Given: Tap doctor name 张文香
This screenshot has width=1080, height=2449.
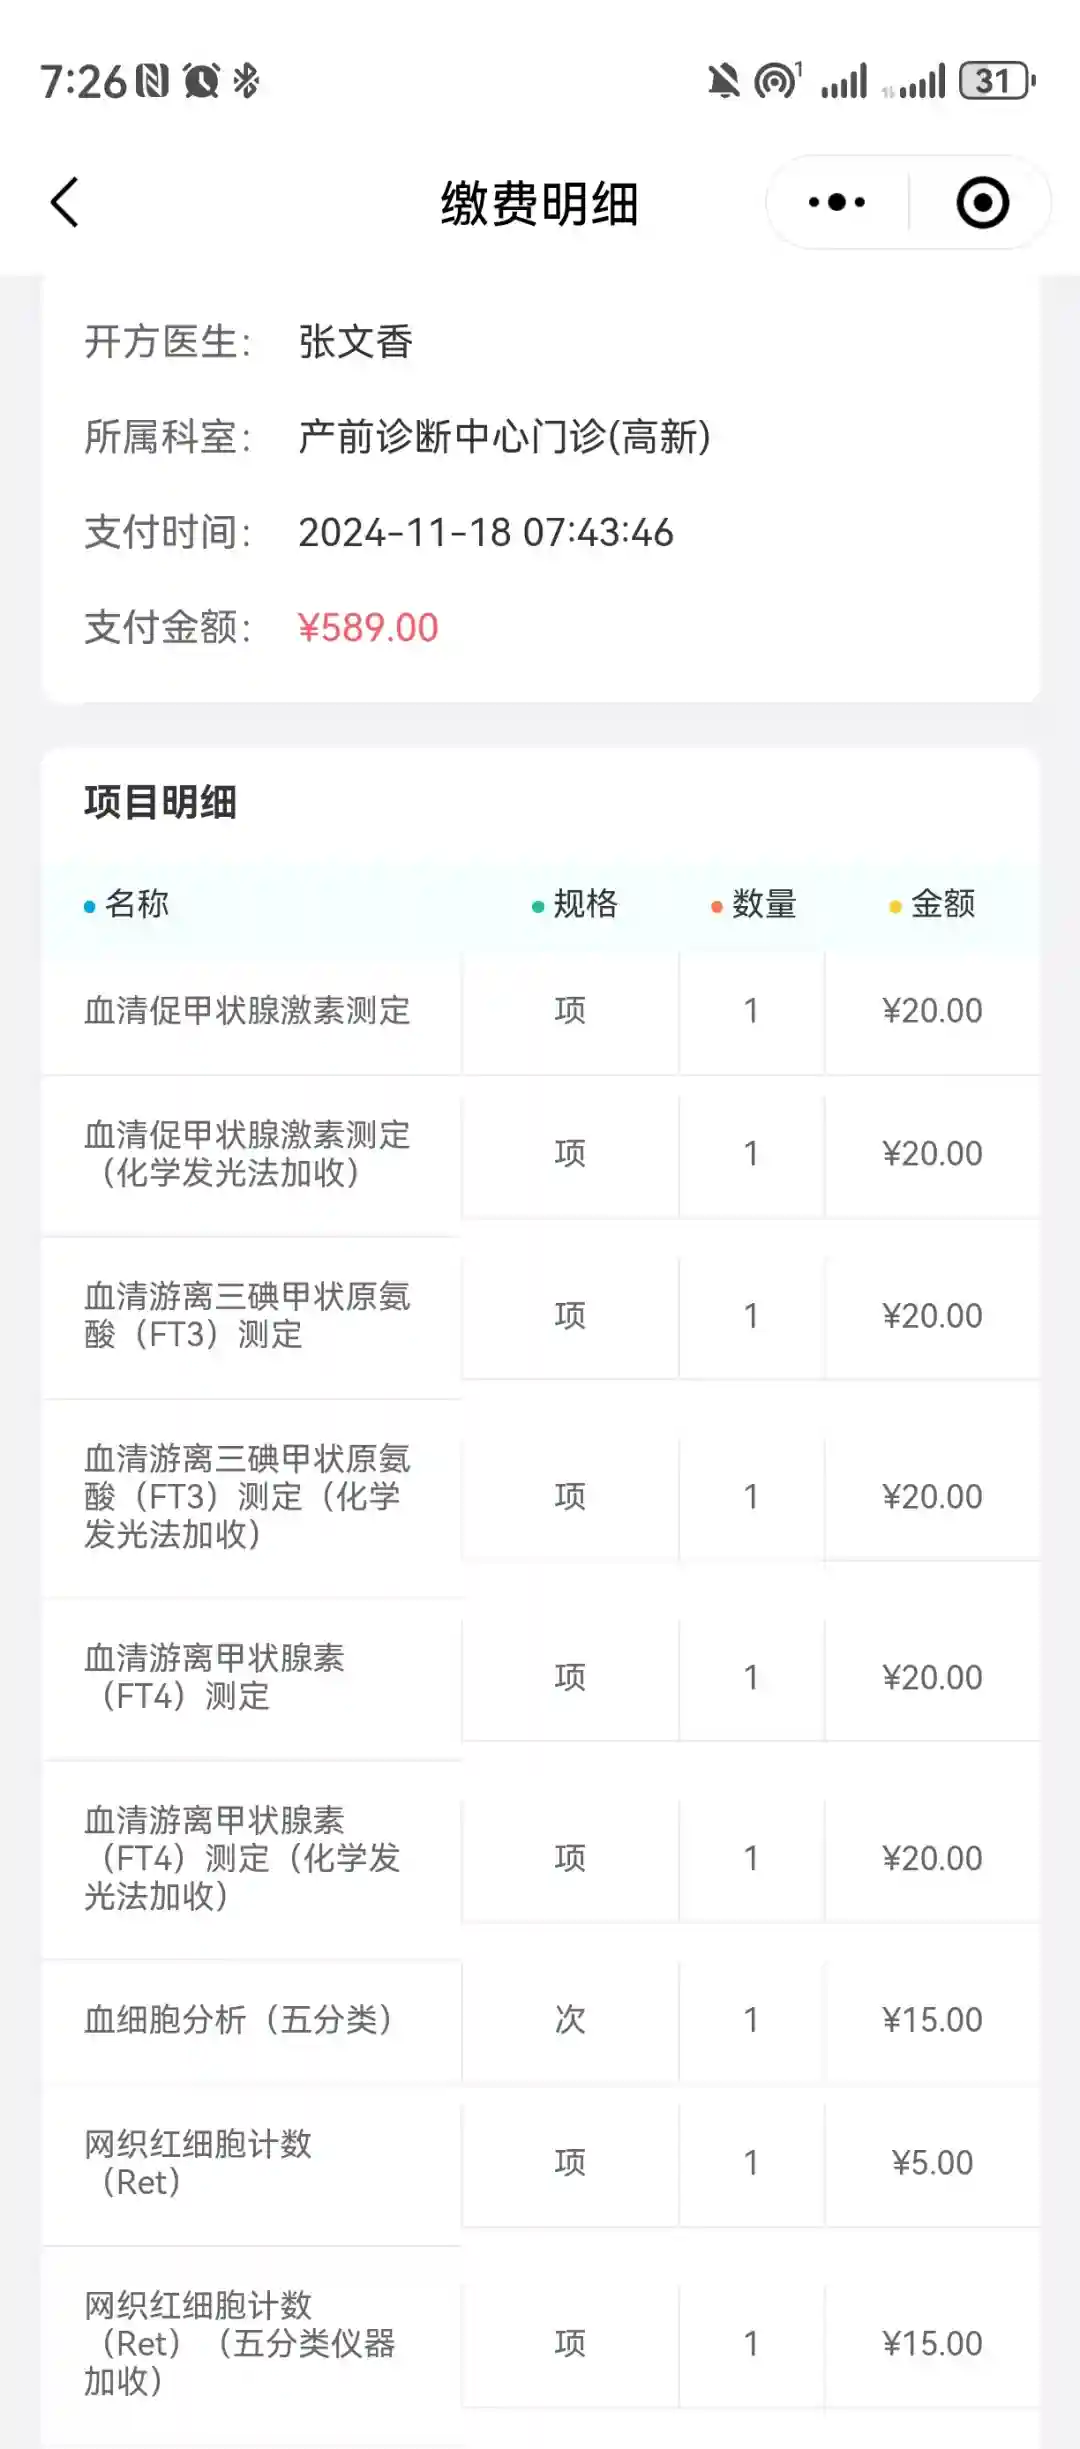Looking at the screenshot, I should click(355, 342).
